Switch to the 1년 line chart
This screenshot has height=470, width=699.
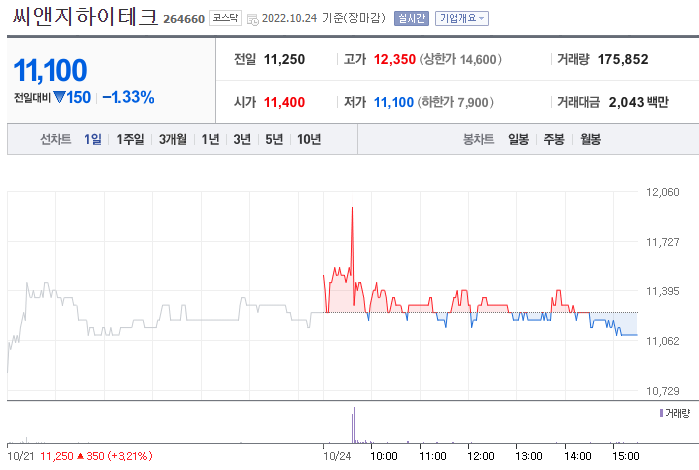pos(210,140)
